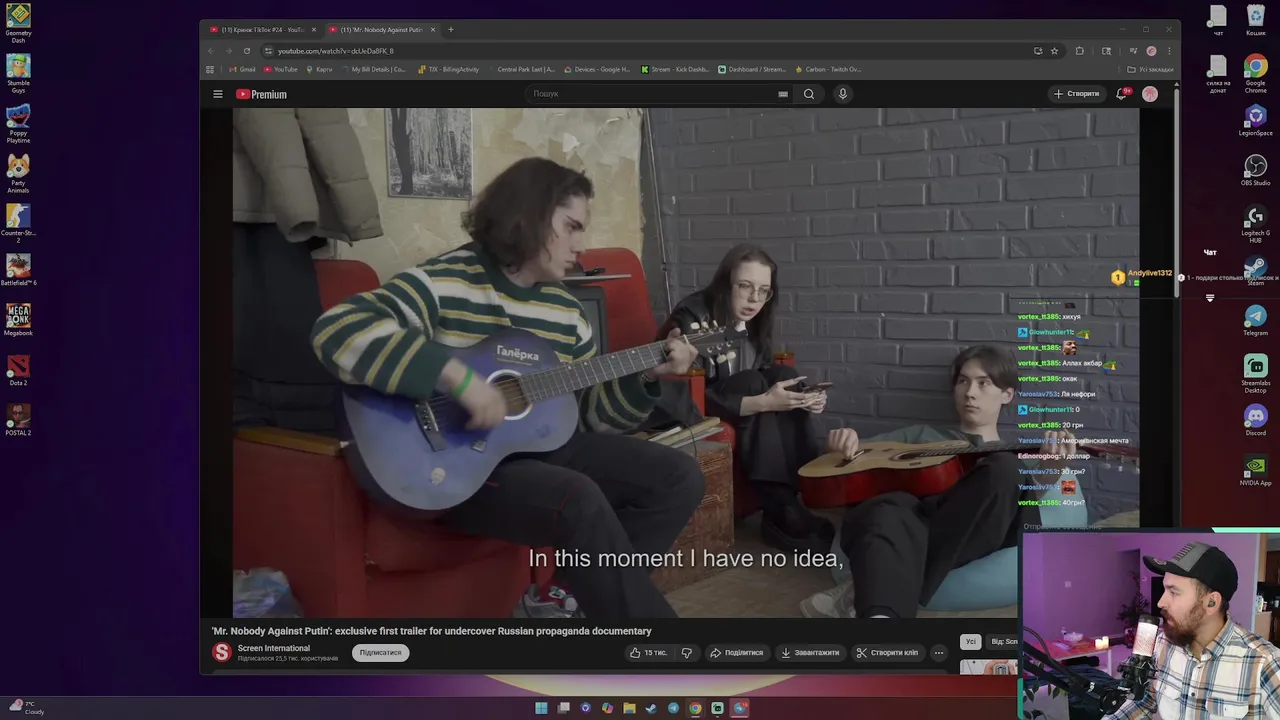
Task: Click the Підписатися subscribe button
Action: click(x=380, y=653)
